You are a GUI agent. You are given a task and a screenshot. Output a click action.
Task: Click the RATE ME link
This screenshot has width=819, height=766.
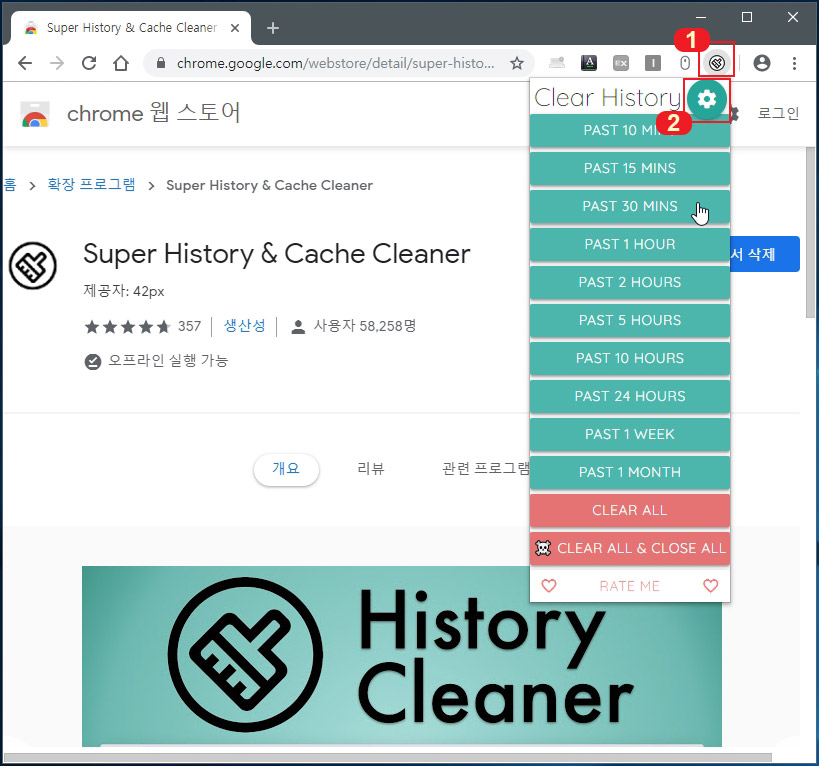[x=629, y=586]
